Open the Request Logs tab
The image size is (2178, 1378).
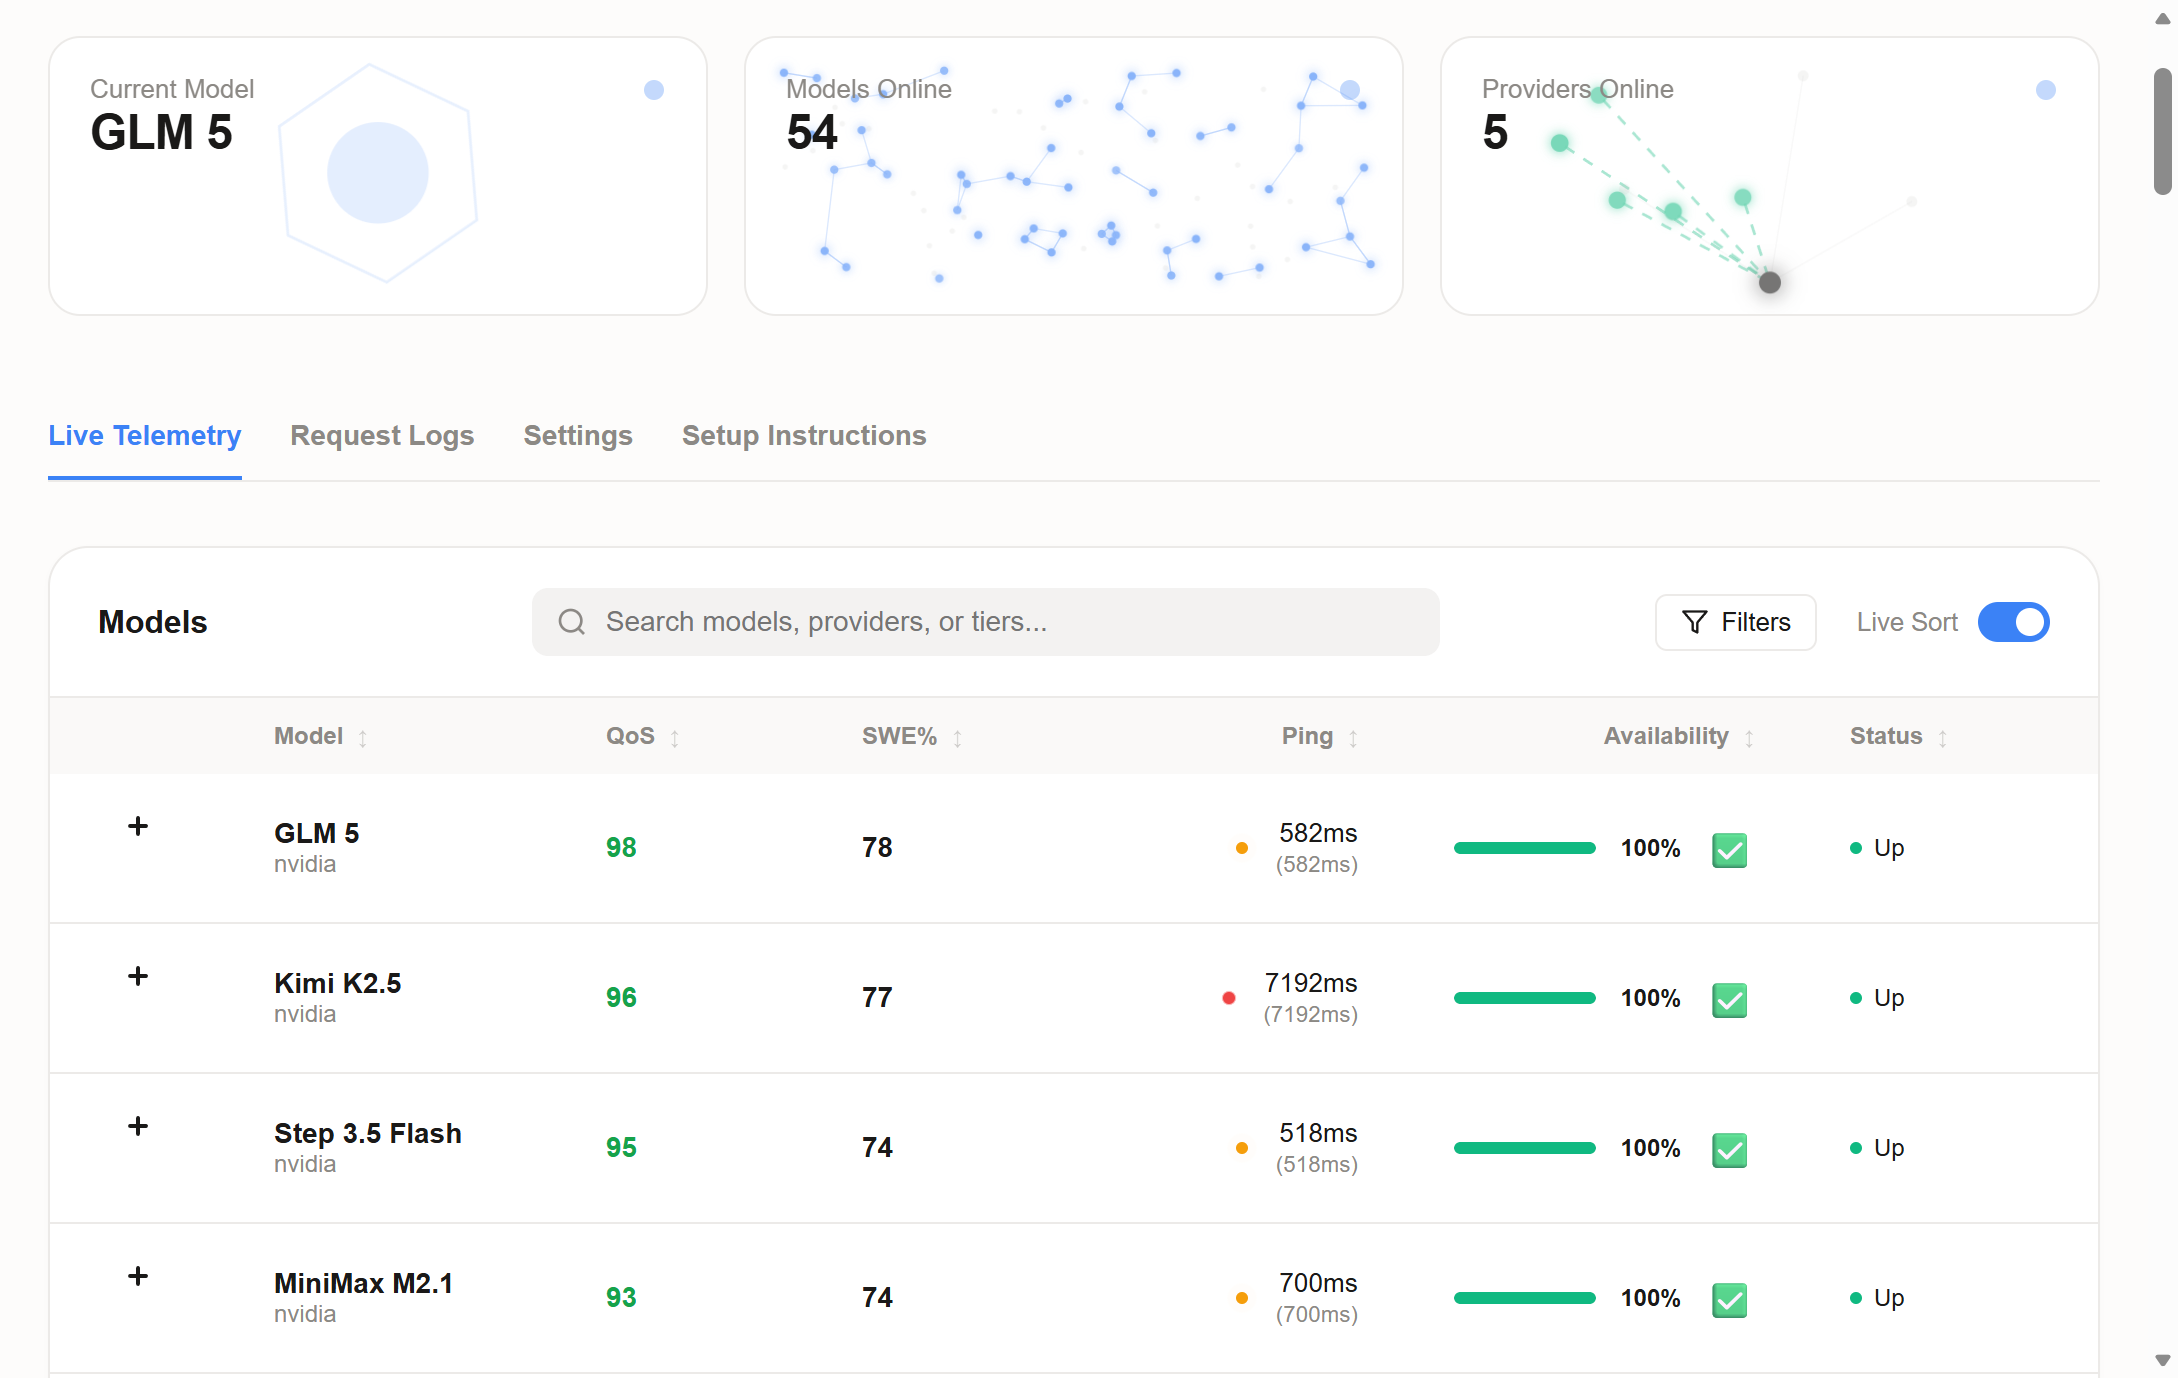pos(382,436)
